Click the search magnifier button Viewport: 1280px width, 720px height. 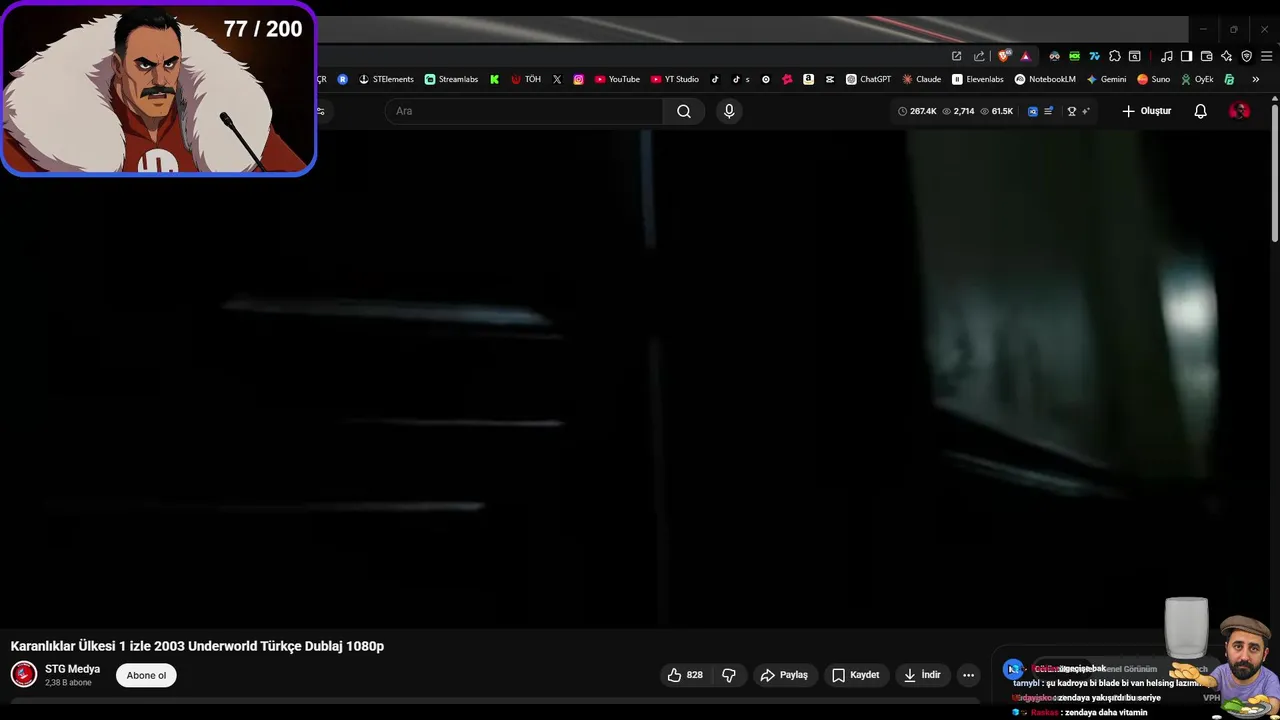pyautogui.click(x=684, y=111)
